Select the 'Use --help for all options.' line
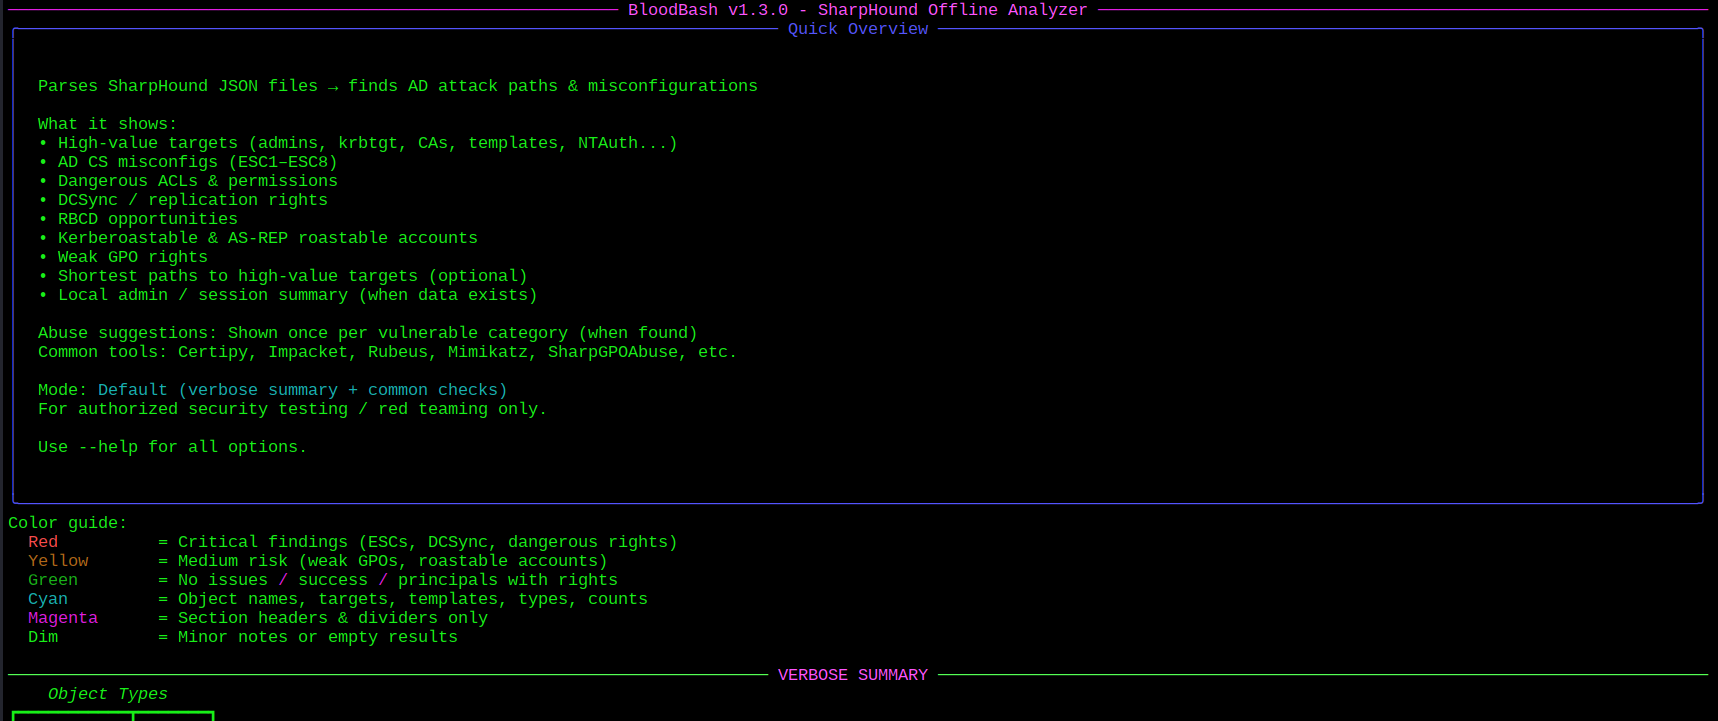This screenshot has width=1718, height=721. click(x=173, y=447)
